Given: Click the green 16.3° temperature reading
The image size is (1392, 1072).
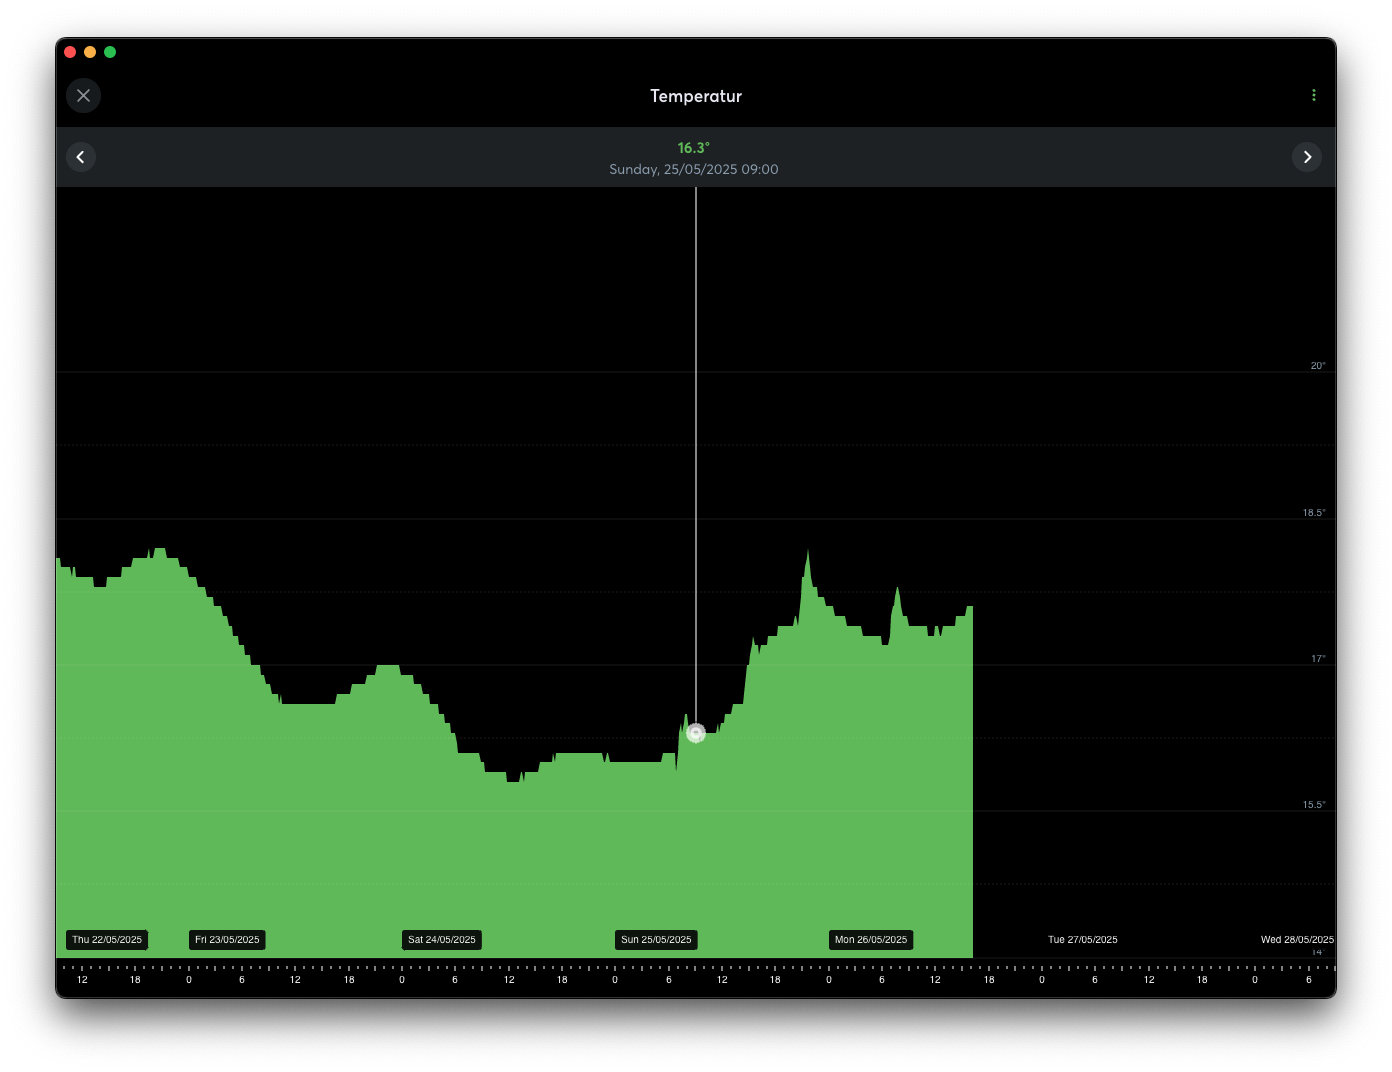Looking at the screenshot, I should click(x=694, y=148).
